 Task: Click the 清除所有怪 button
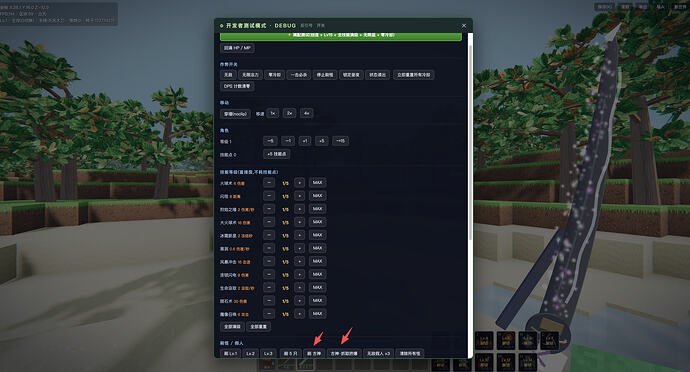point(409,354)
